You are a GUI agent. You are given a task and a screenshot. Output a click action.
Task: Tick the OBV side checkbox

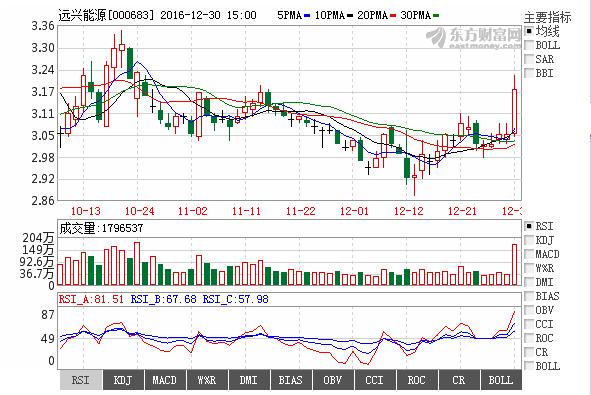pos(530,310)
